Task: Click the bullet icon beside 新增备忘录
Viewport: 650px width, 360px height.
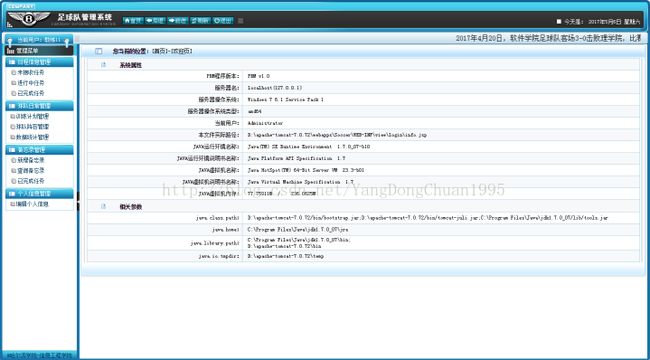Action: click(14, 161)
